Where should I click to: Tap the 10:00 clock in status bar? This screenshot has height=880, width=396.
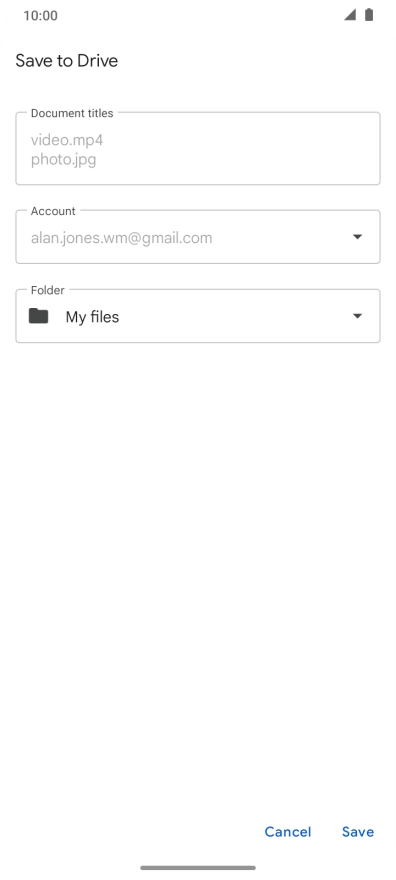[x=40, y=16]
